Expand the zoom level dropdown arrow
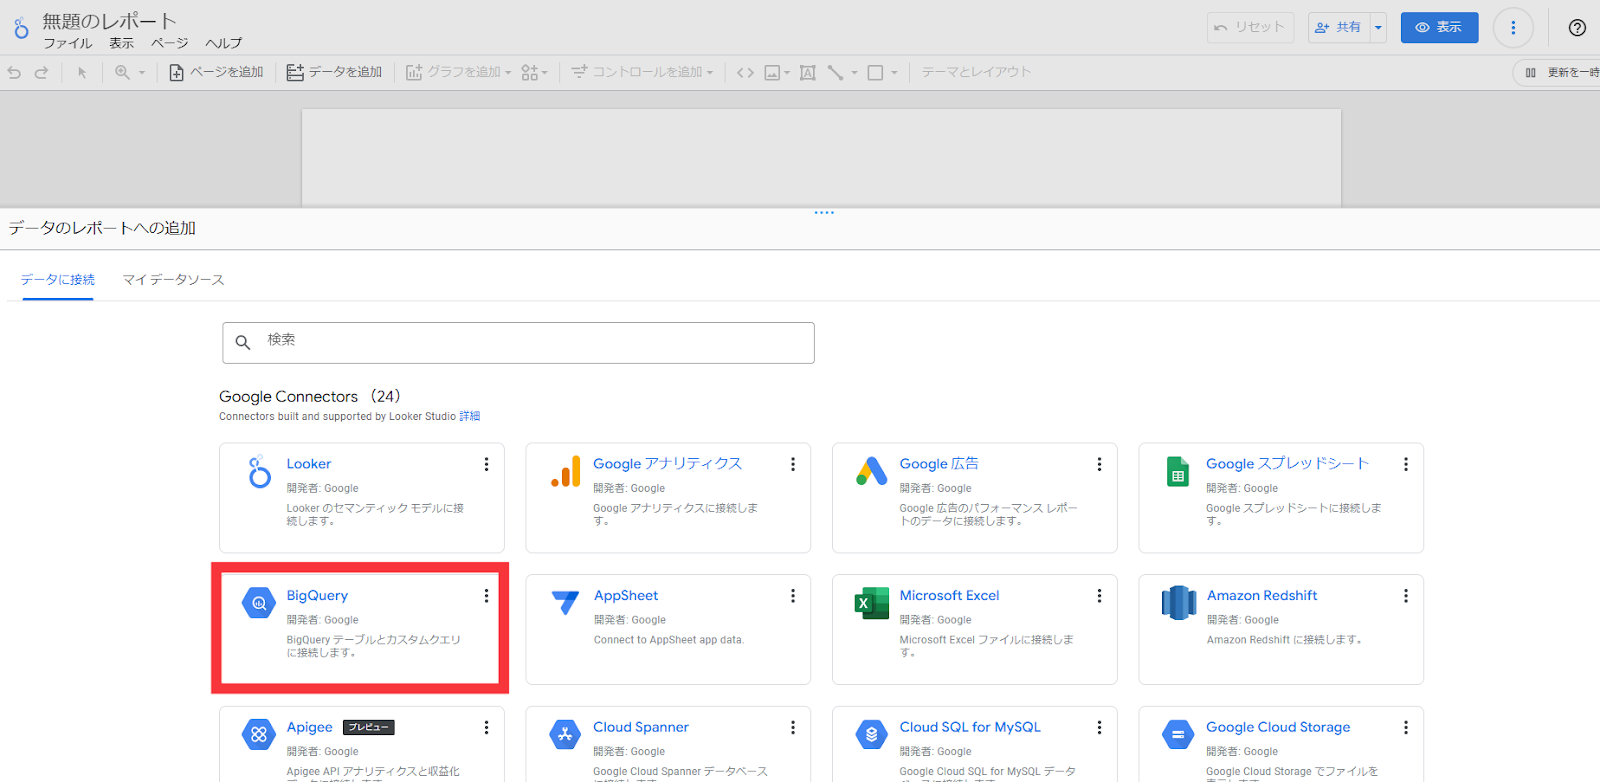 tap(142, 72)
